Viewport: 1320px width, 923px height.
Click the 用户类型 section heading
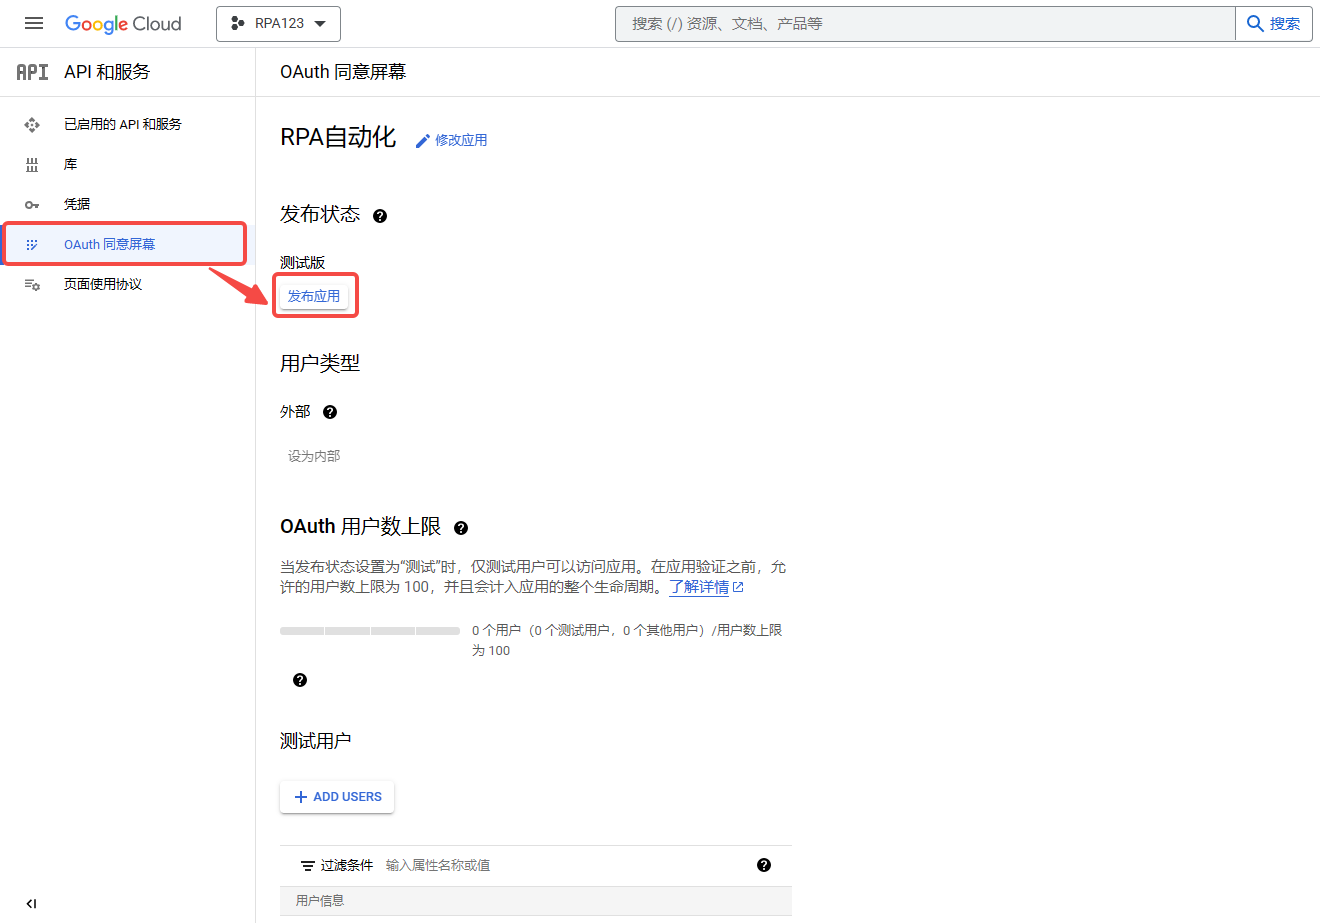[x=320, y=364]
